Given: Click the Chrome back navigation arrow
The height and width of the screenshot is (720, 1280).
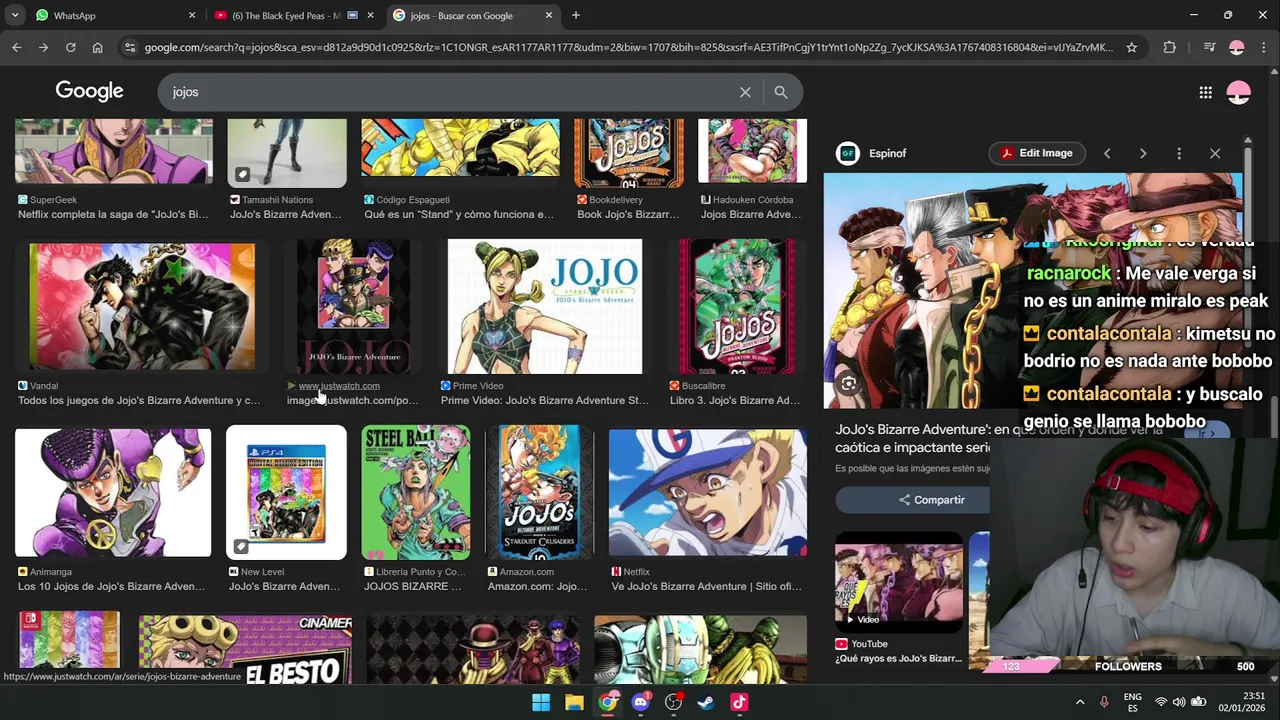Looking at the screenshot, I should (16, 47).
